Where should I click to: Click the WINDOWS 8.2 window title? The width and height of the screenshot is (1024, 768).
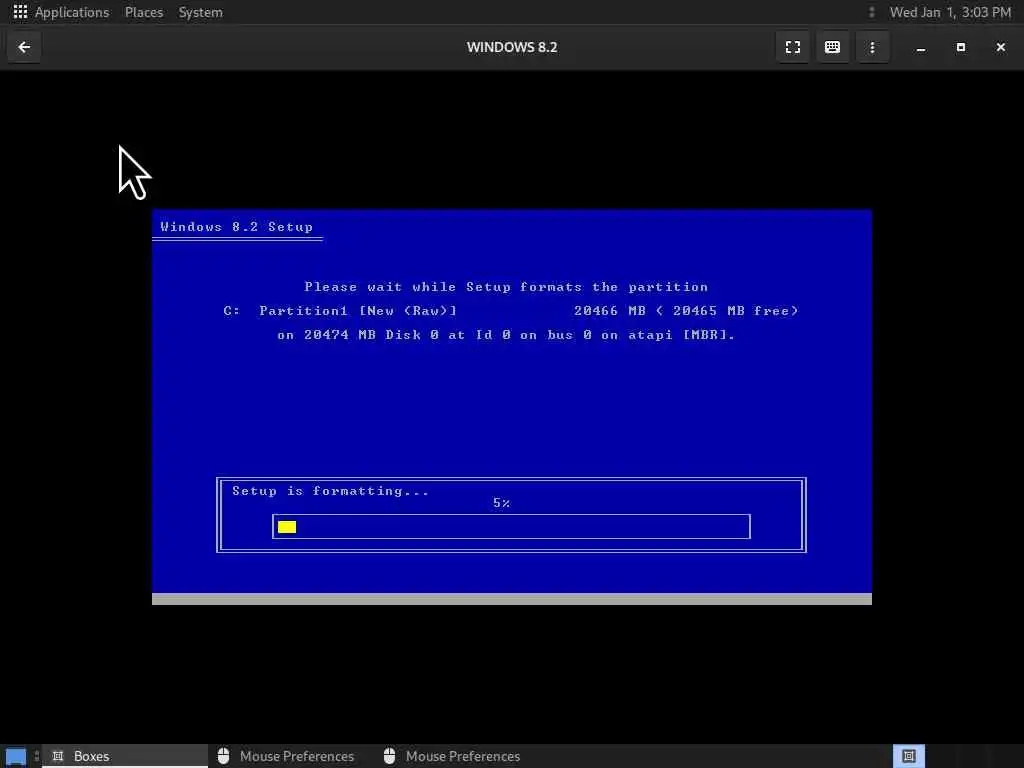tap(512, 47)
